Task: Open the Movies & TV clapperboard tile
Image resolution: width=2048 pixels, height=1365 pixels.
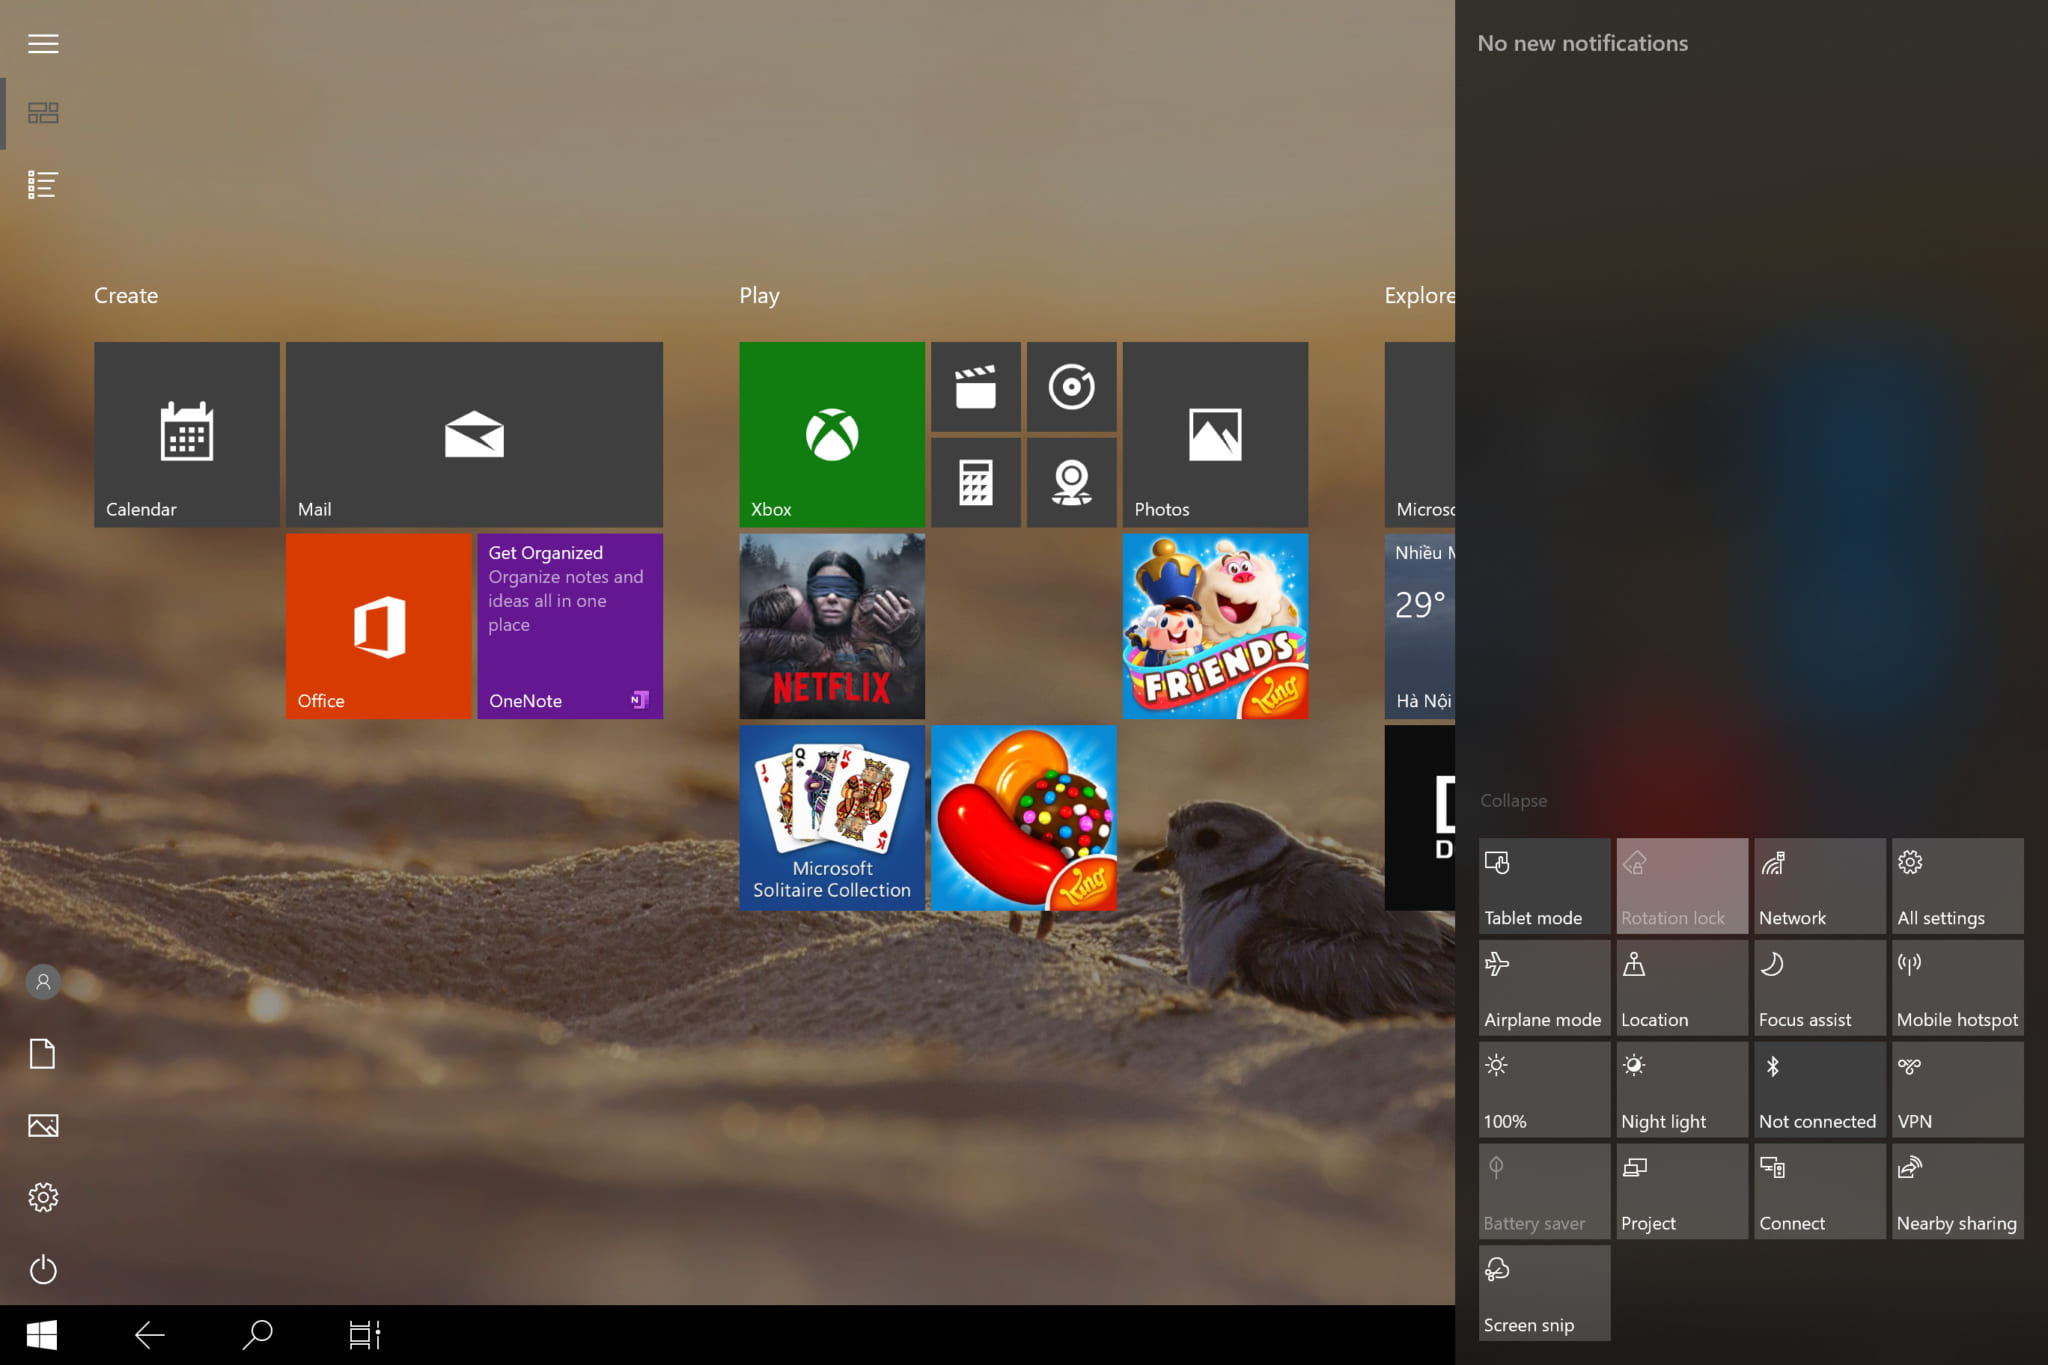Action: [975, 387]
